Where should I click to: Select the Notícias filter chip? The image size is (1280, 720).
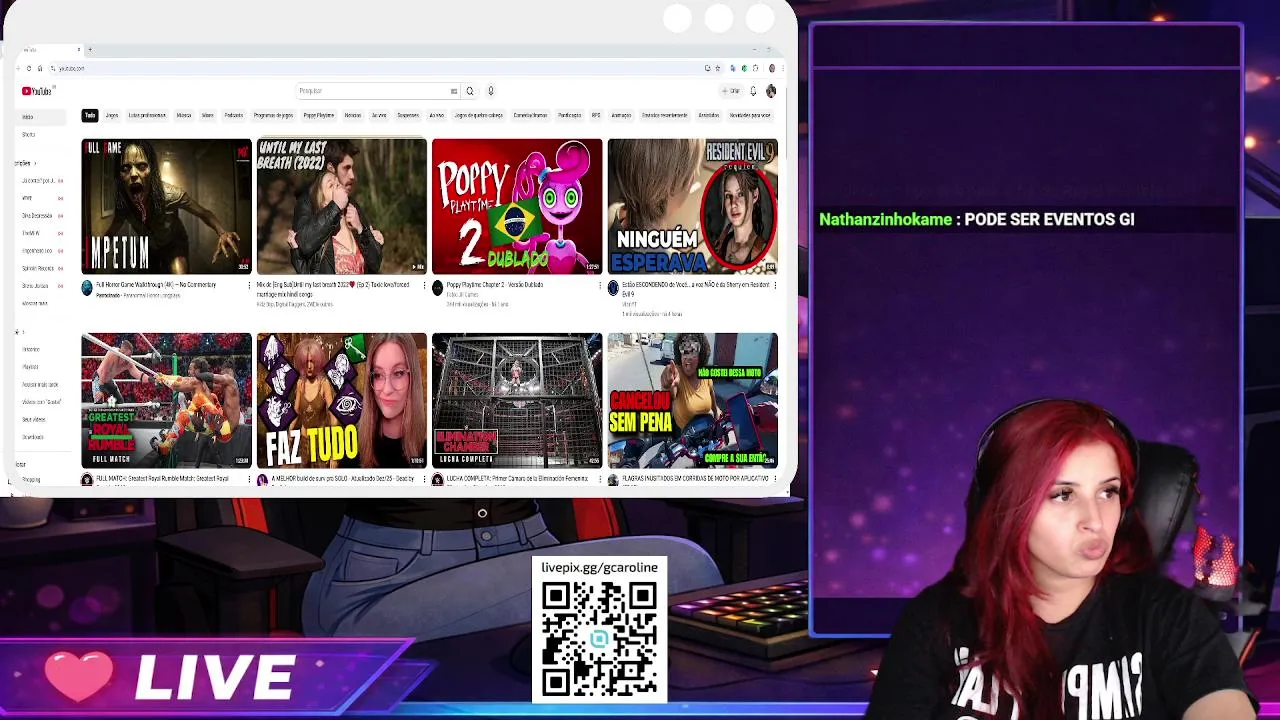pos(353,115)
